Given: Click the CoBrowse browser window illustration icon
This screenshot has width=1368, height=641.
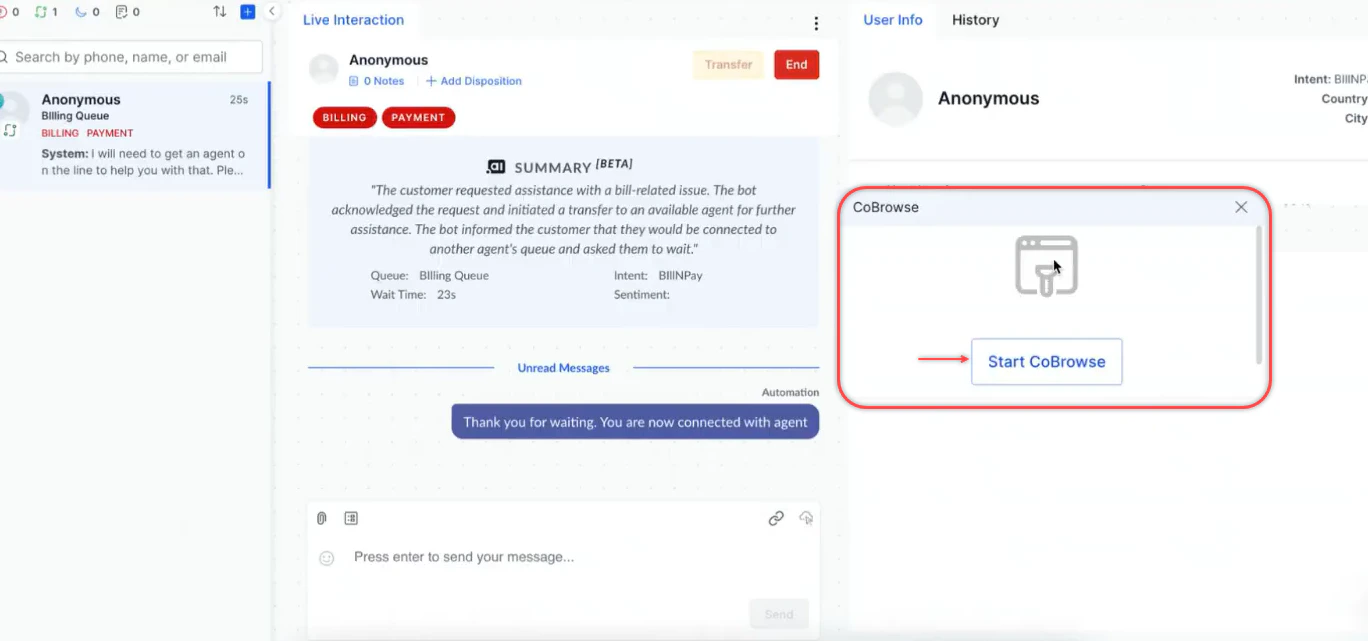Looking at the screenshot, I should pyautogui.click(x=1046, y=266).
